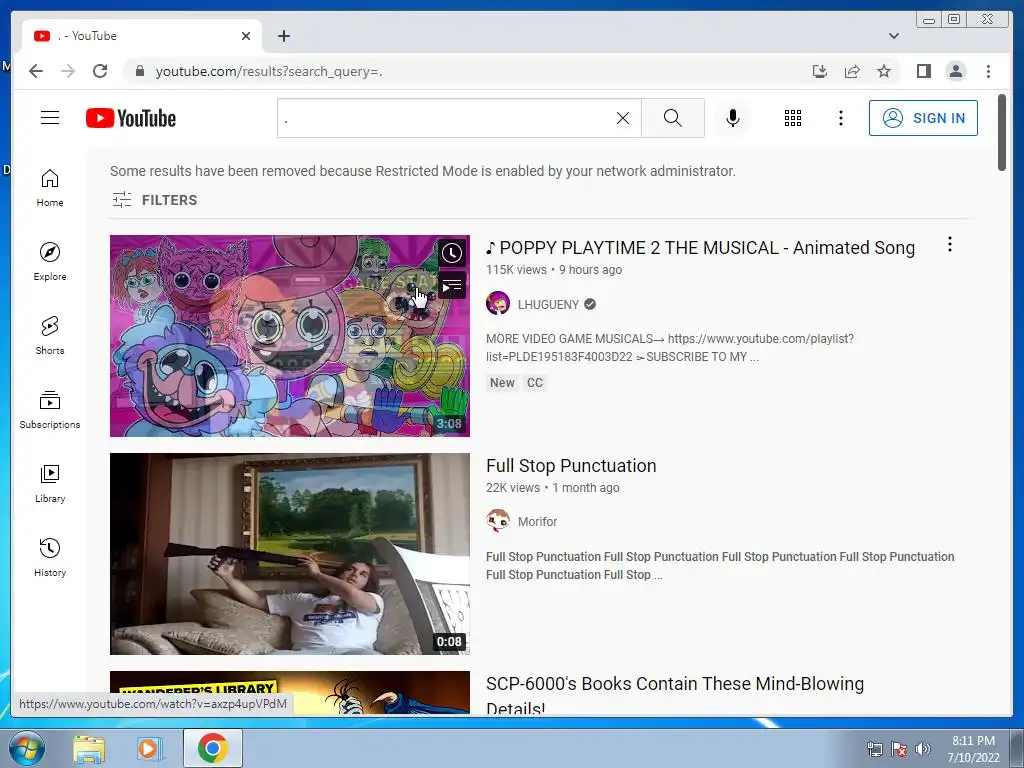Open Shorts in the sidebar
The height and width of the screenshot is (768, 1024).
[50, 336]
